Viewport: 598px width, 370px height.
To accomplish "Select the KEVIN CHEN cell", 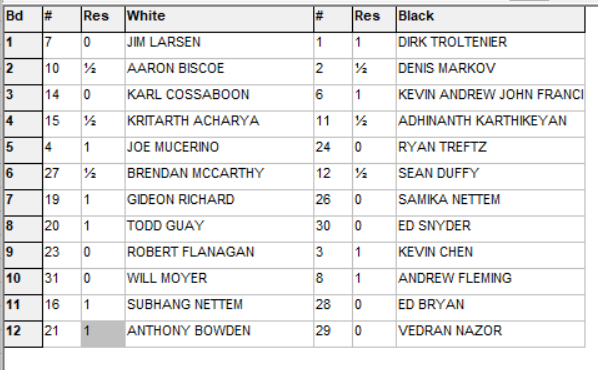I will 490,256.
